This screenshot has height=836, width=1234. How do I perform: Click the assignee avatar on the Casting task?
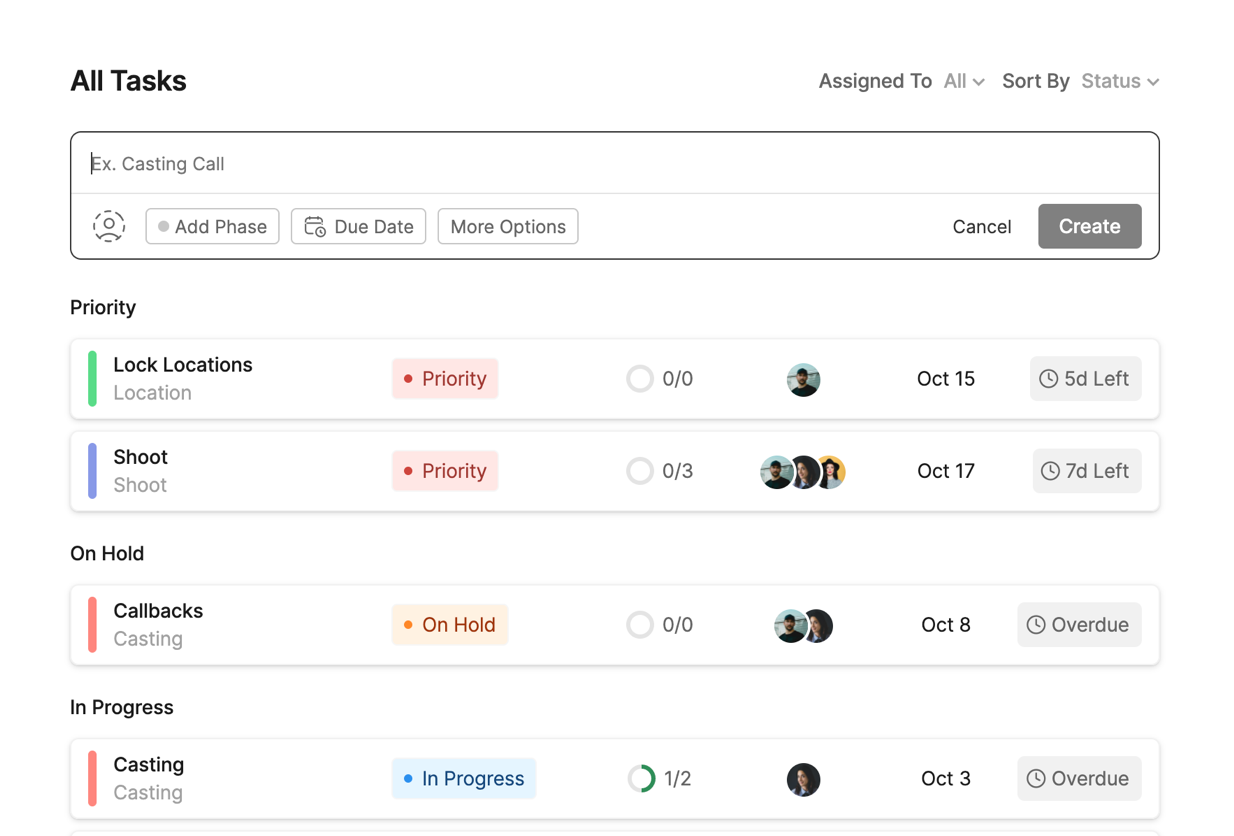pyautogui.click(x=803, y=779)
